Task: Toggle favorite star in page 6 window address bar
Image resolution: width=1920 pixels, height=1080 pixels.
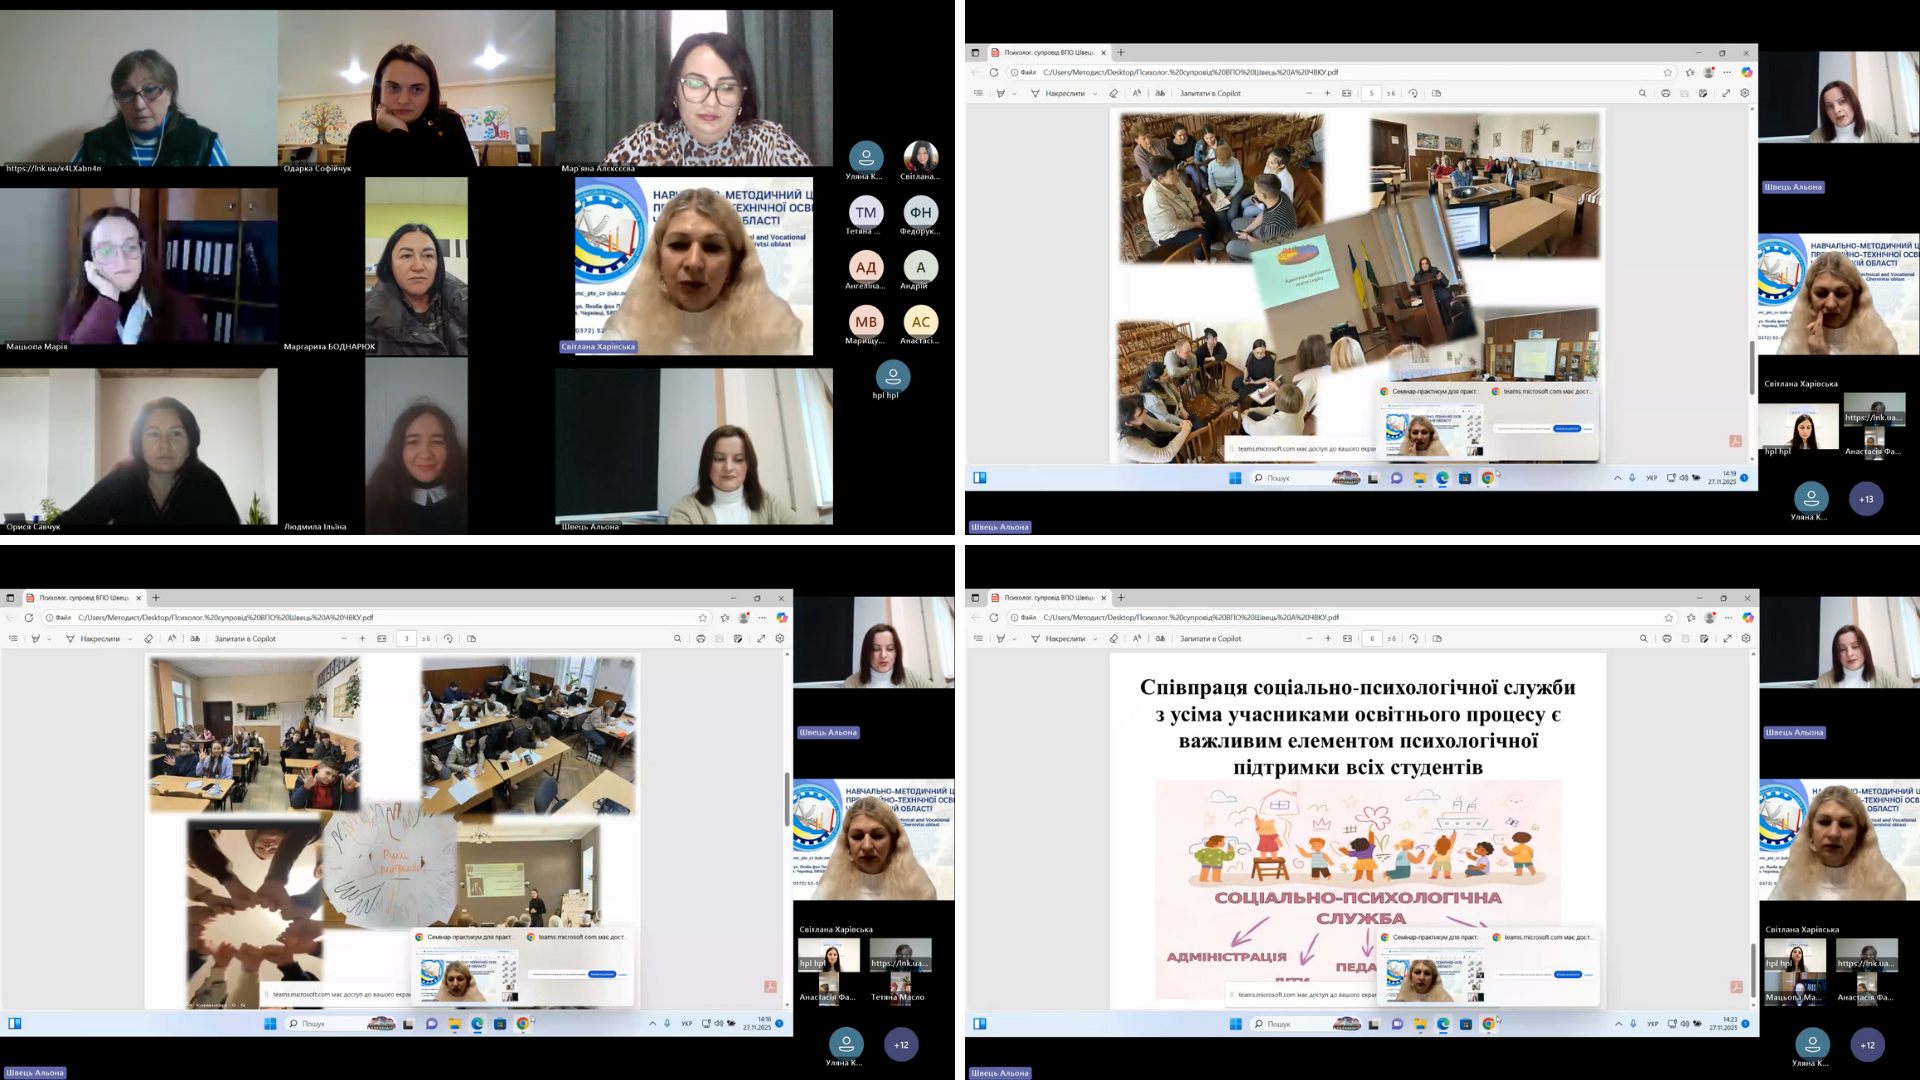Action: point(1668,617)
